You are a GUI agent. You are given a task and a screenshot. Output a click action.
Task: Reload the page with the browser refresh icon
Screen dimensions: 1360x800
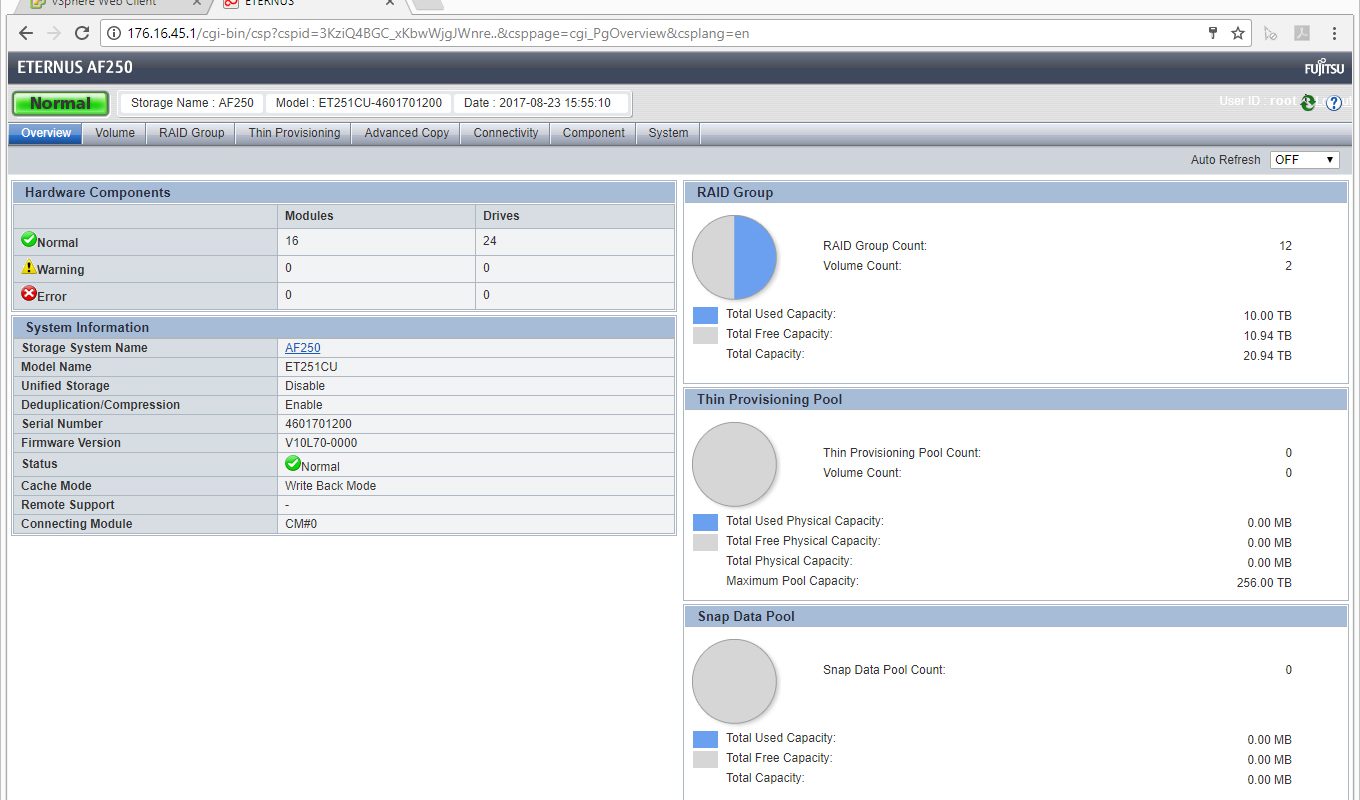[83, 33]
